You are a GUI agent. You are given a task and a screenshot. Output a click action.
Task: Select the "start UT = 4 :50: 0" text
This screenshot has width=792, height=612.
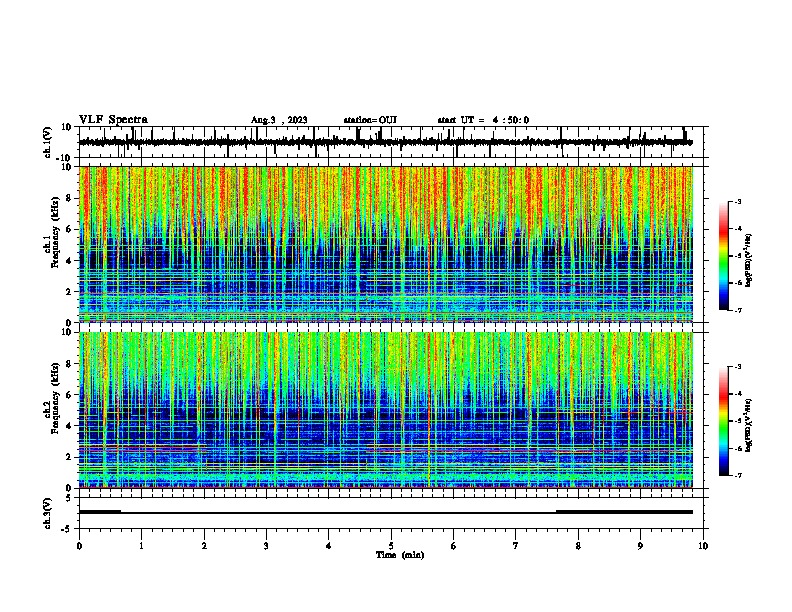point(483,120)
